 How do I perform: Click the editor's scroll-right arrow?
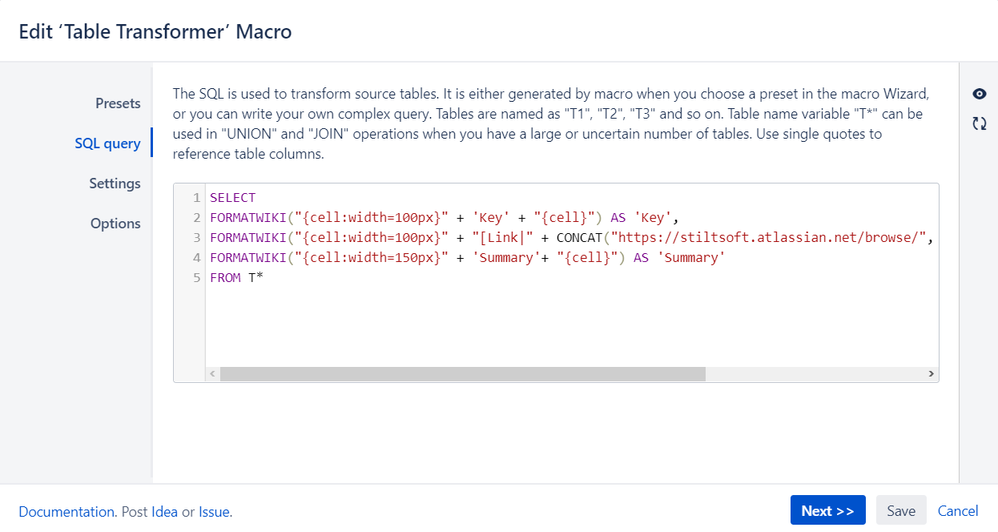point(931,373)
